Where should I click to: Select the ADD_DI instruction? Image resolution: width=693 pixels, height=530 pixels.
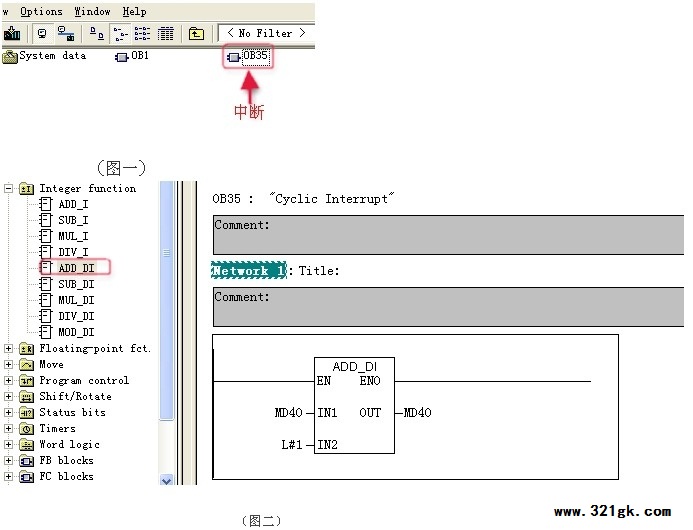click(x=68, y=268)
